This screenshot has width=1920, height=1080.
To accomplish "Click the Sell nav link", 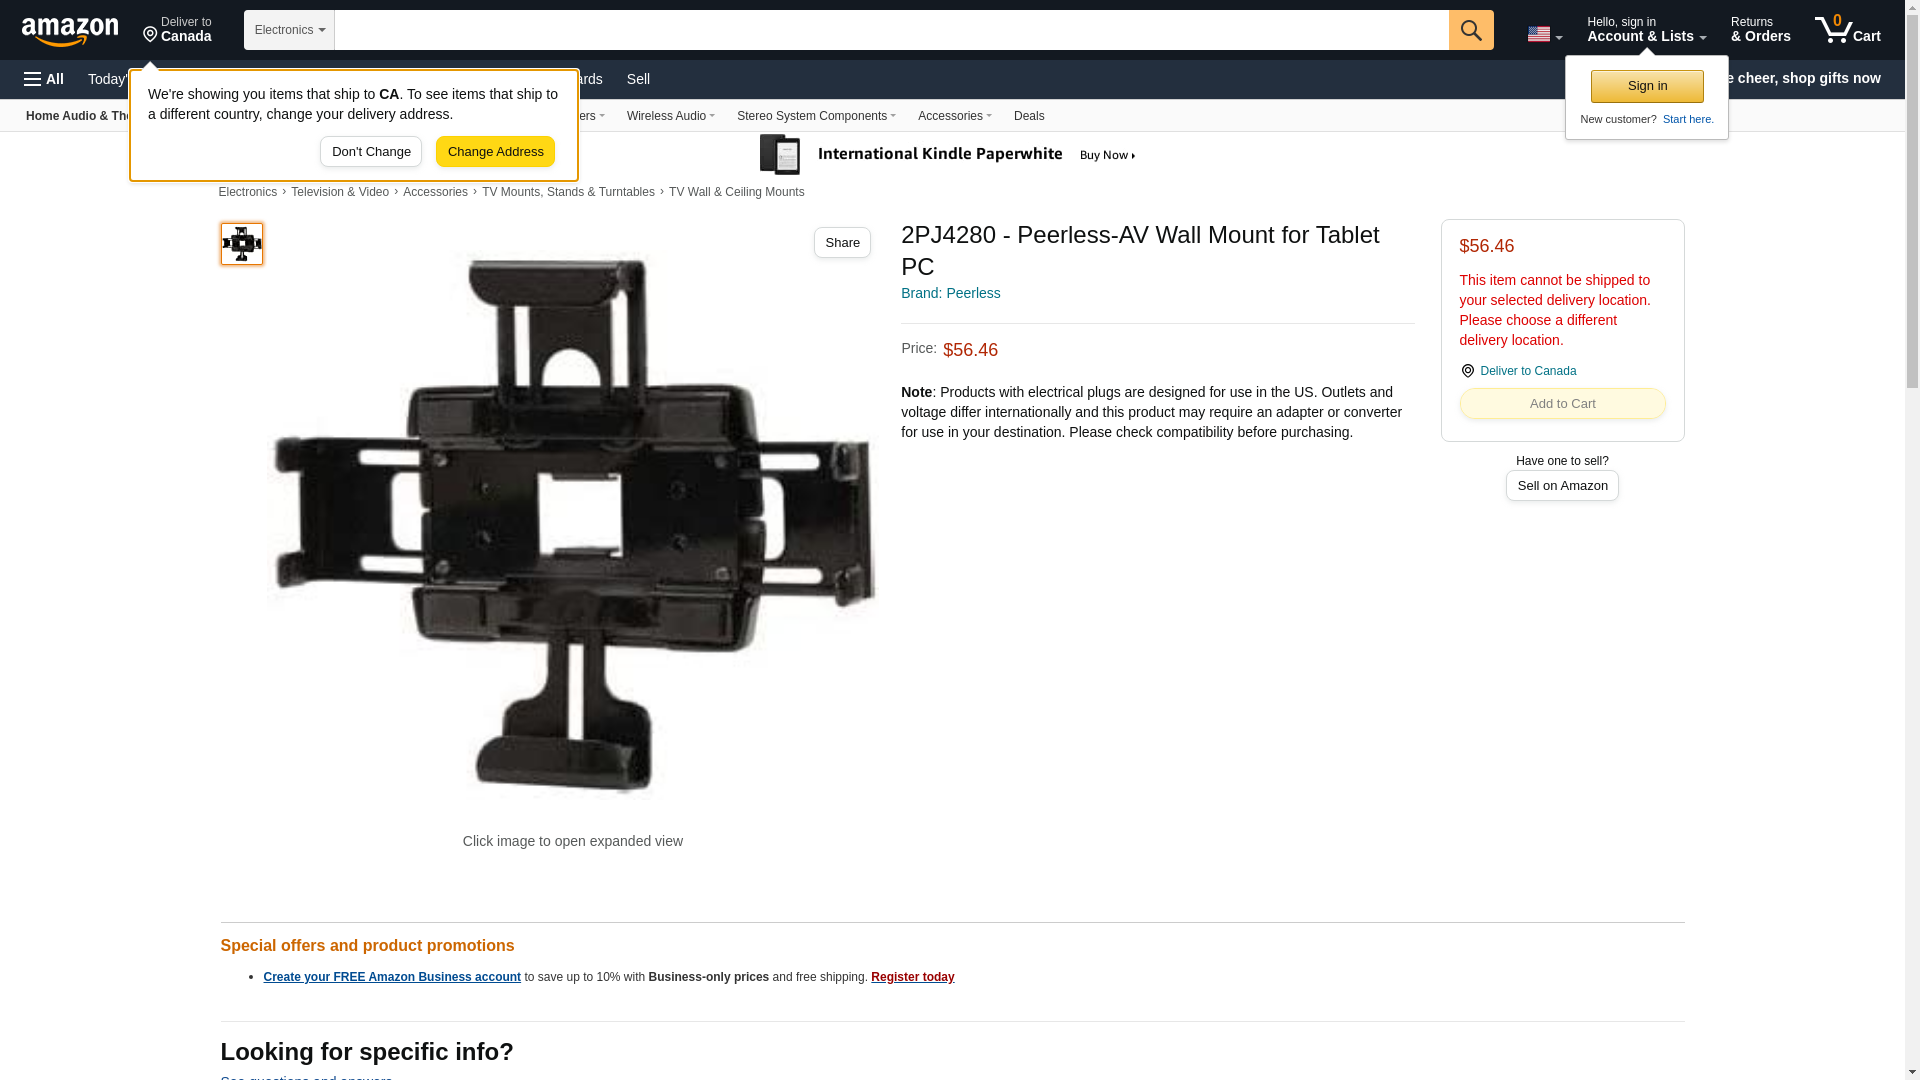I will click(638, 79).
